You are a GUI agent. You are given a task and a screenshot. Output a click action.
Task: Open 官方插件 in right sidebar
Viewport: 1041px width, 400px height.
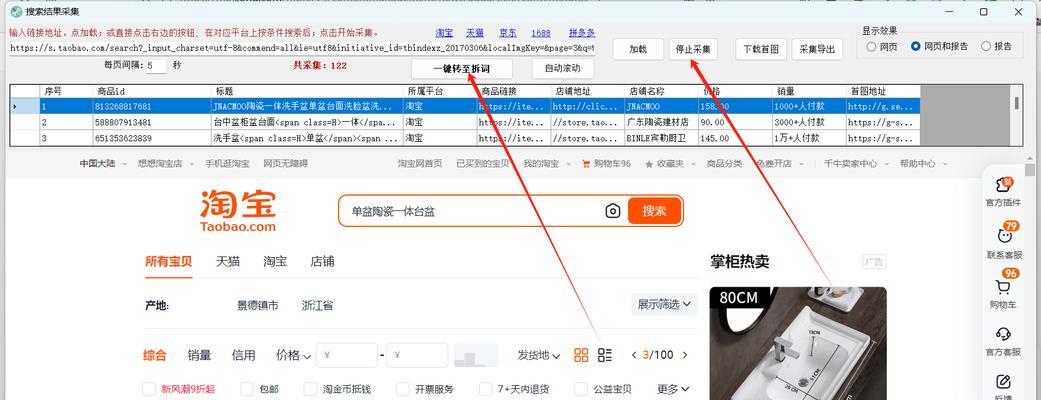point(1003,191)
